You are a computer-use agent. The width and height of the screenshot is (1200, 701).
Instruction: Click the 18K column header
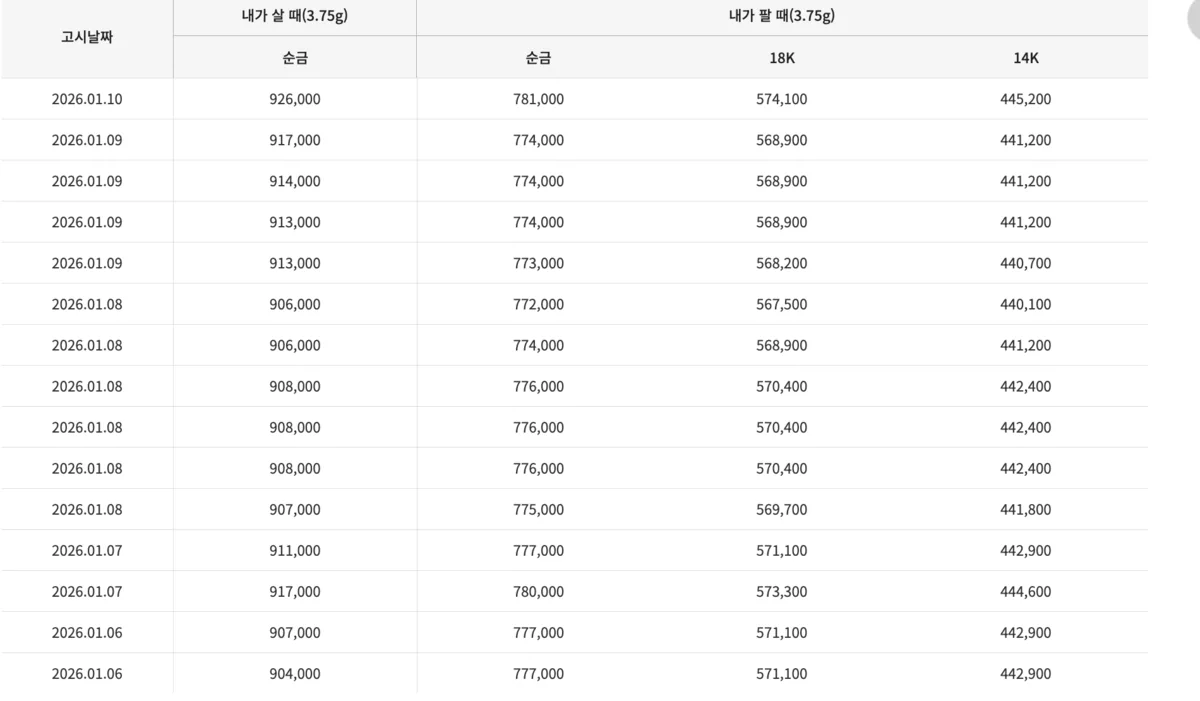pos(782,58)
